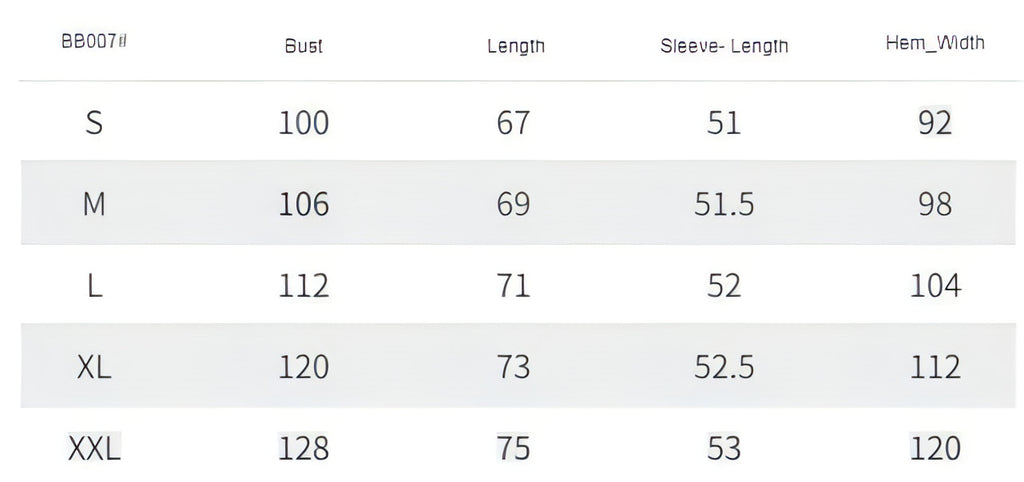Click the Hem width value 104
Image resolution: width=1024 pixels, height=482 pixels.
pos(935,286)
